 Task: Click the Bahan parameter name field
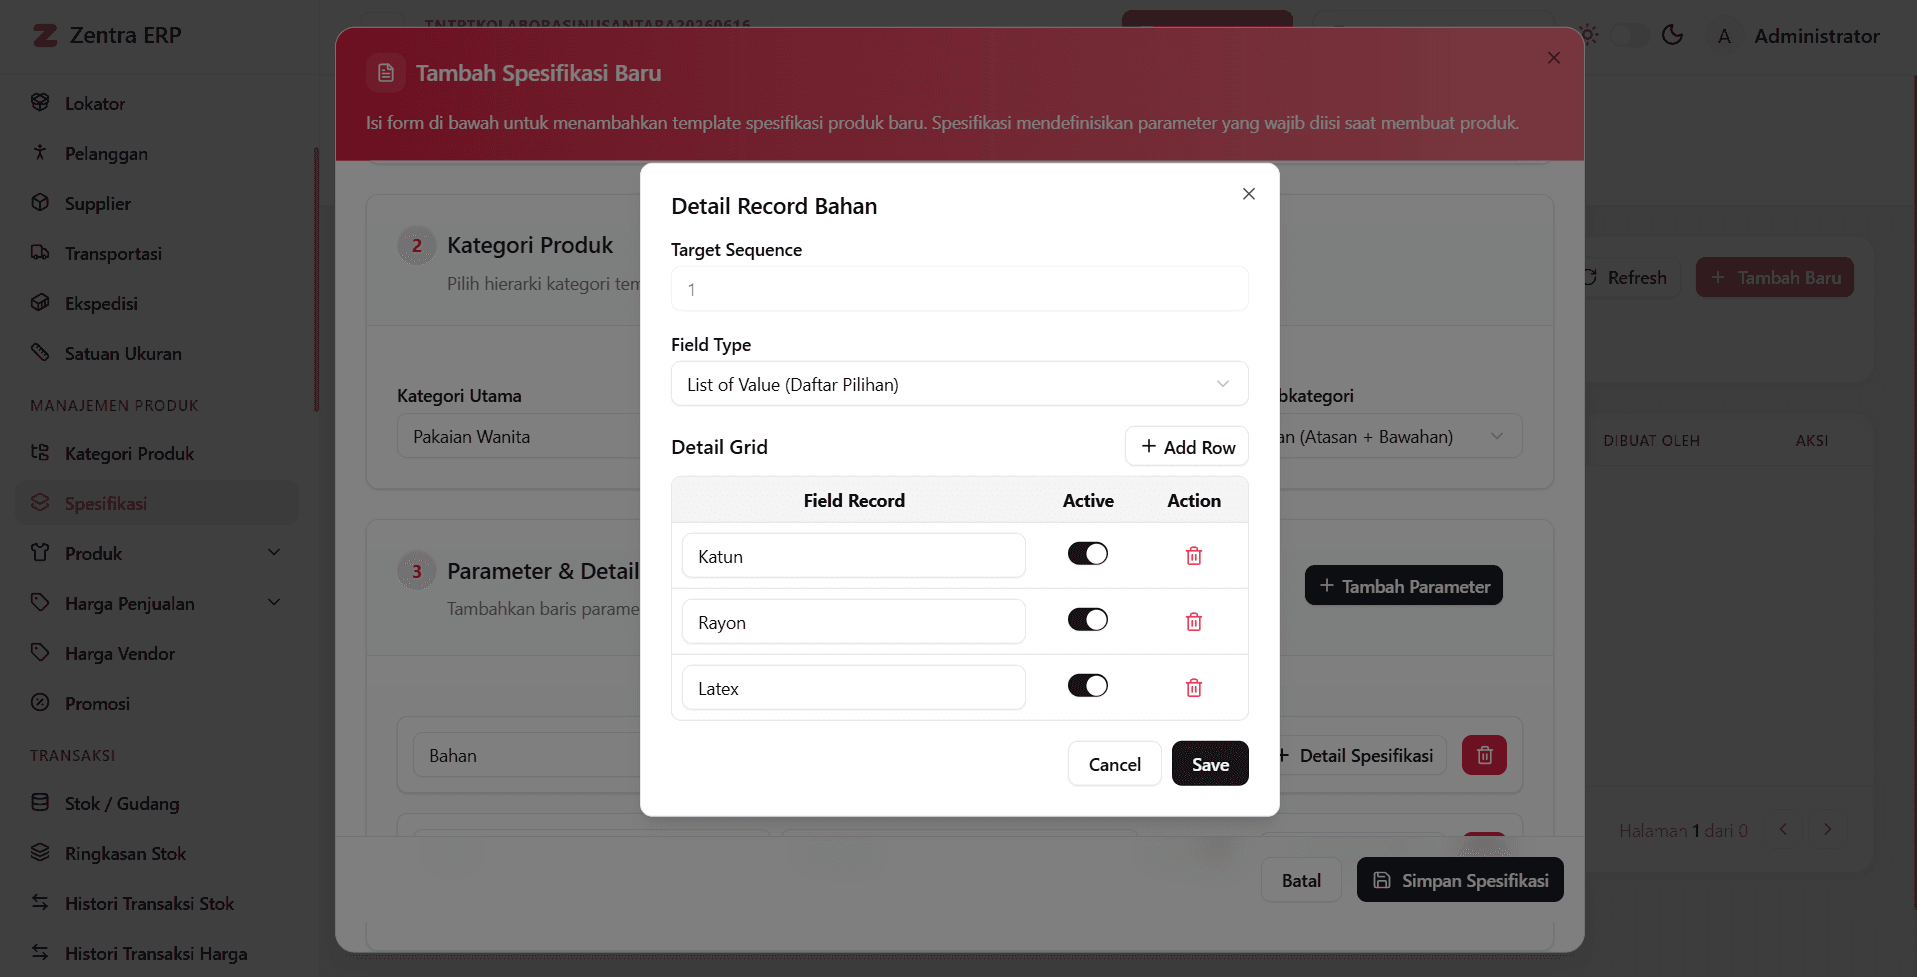[x=527, y=756]
